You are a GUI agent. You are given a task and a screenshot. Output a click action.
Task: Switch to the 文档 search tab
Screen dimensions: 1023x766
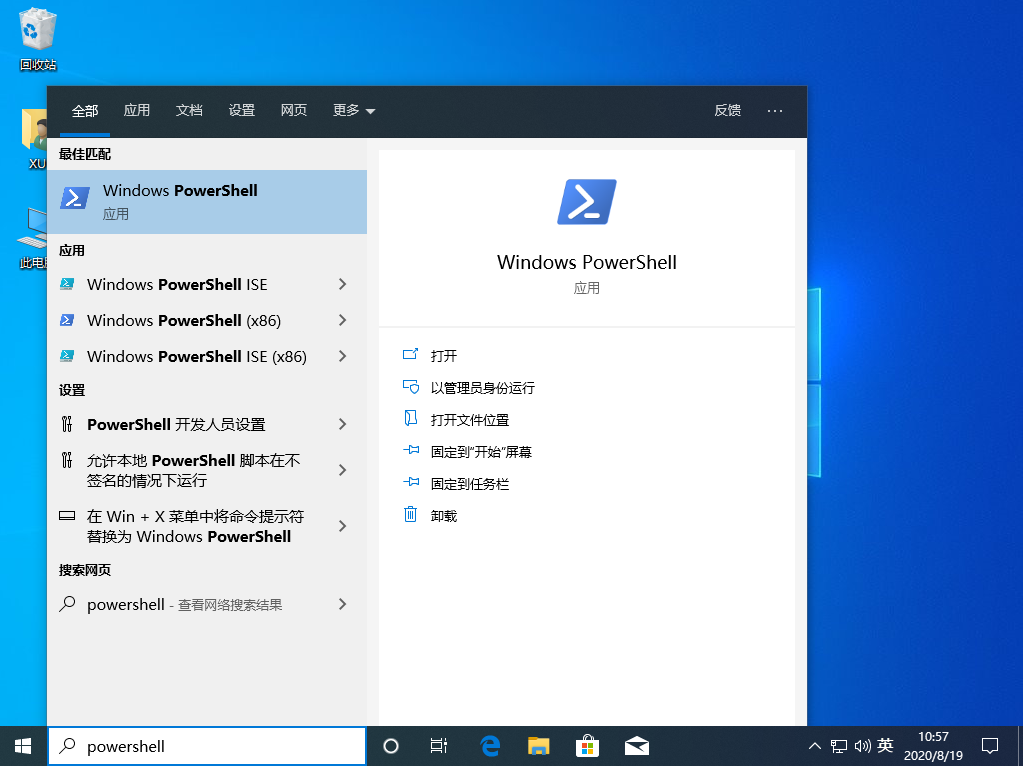(189, 110)
